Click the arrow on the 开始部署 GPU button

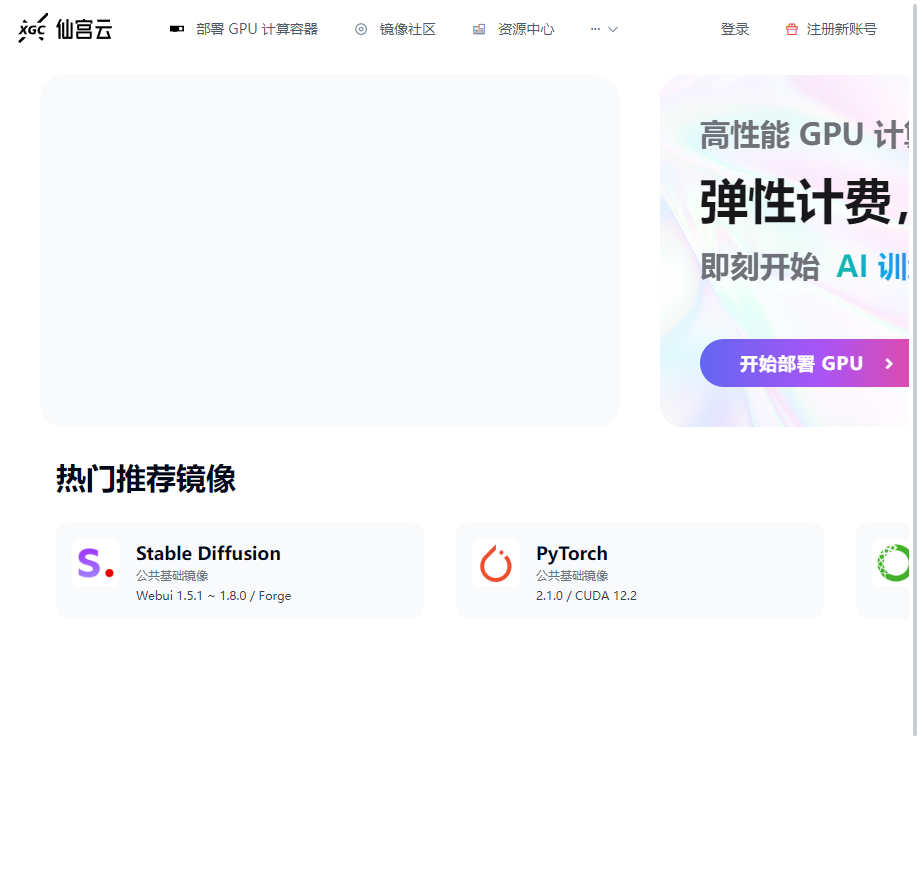tap(889, 364)
